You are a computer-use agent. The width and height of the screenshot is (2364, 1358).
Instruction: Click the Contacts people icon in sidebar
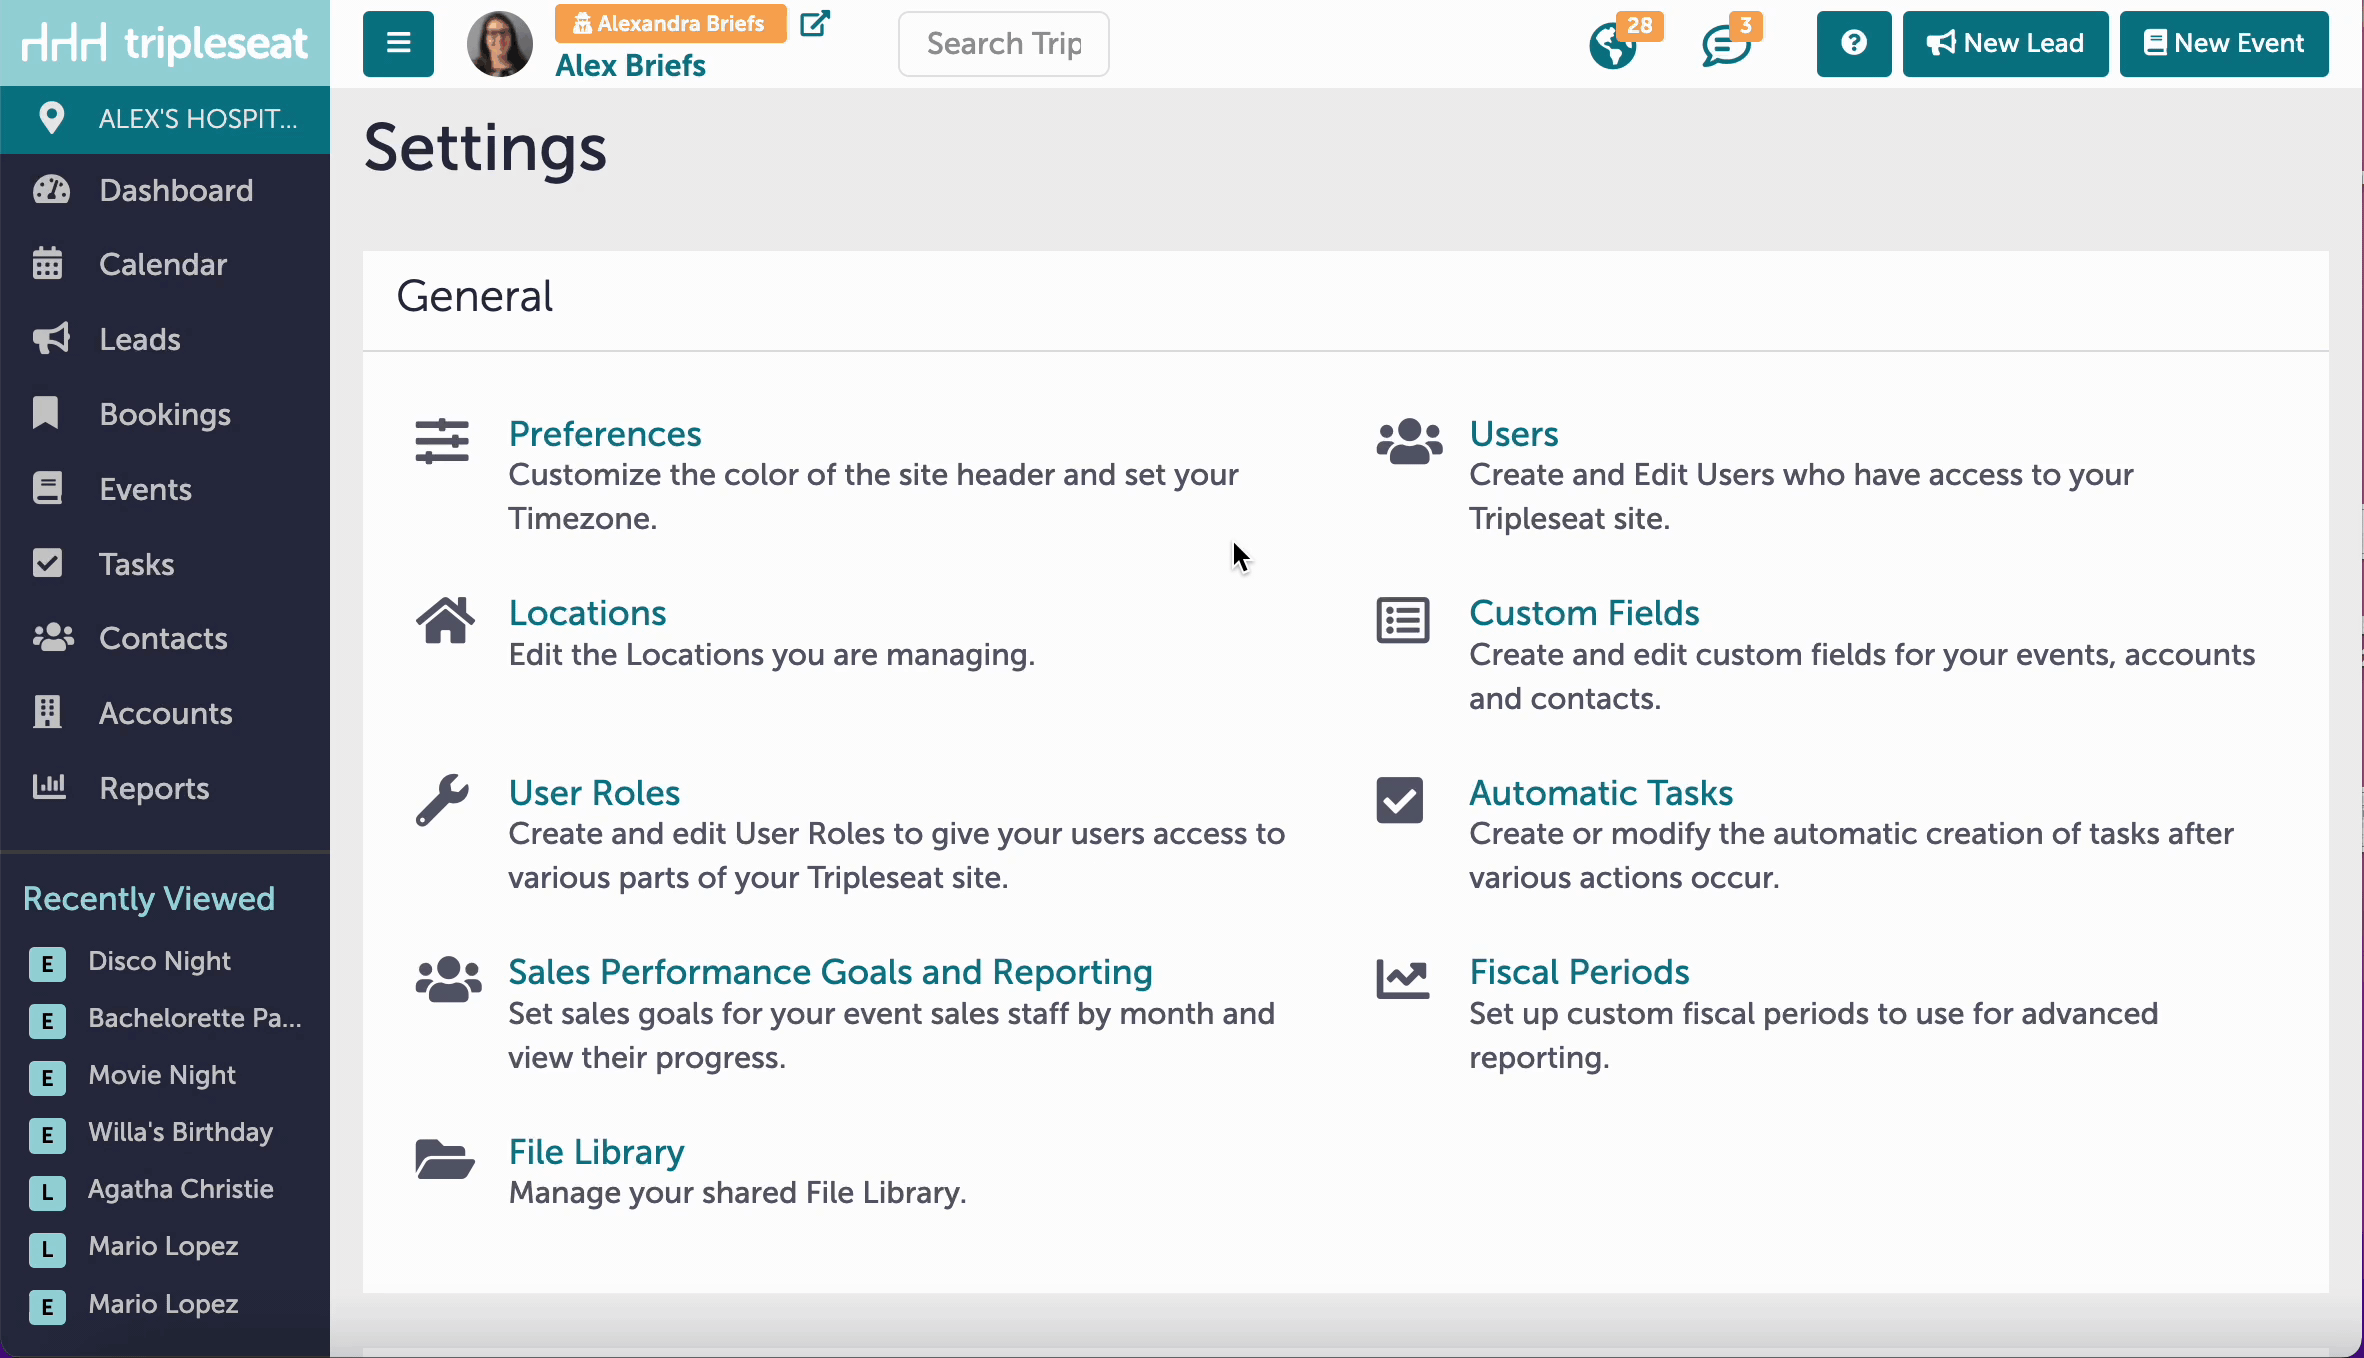point(53,638)
